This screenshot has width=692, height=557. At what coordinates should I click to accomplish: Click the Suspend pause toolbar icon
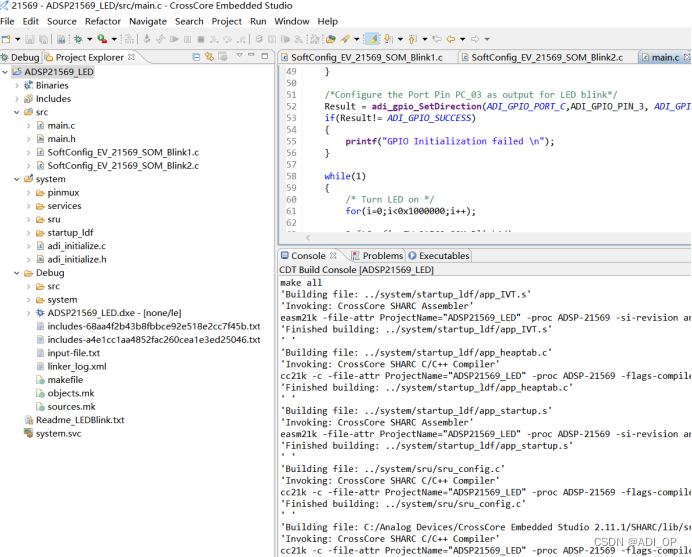(188, 39)
